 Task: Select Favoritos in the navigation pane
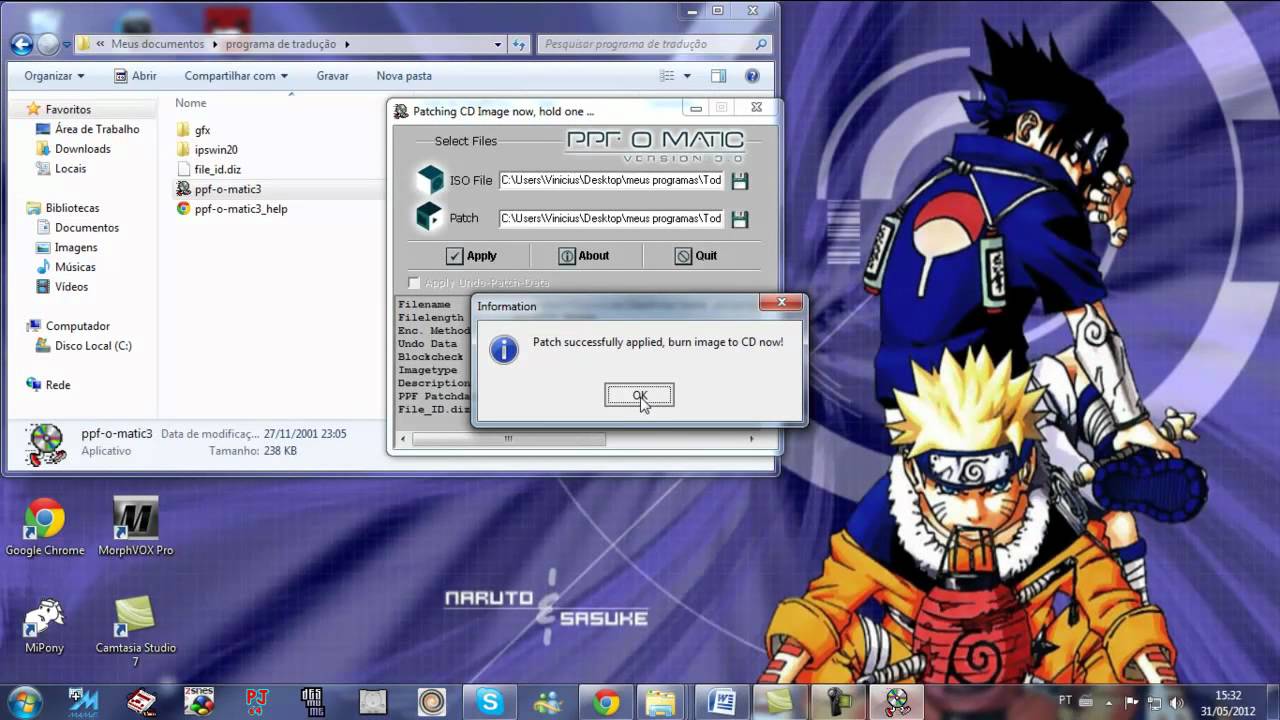point(67,109)
